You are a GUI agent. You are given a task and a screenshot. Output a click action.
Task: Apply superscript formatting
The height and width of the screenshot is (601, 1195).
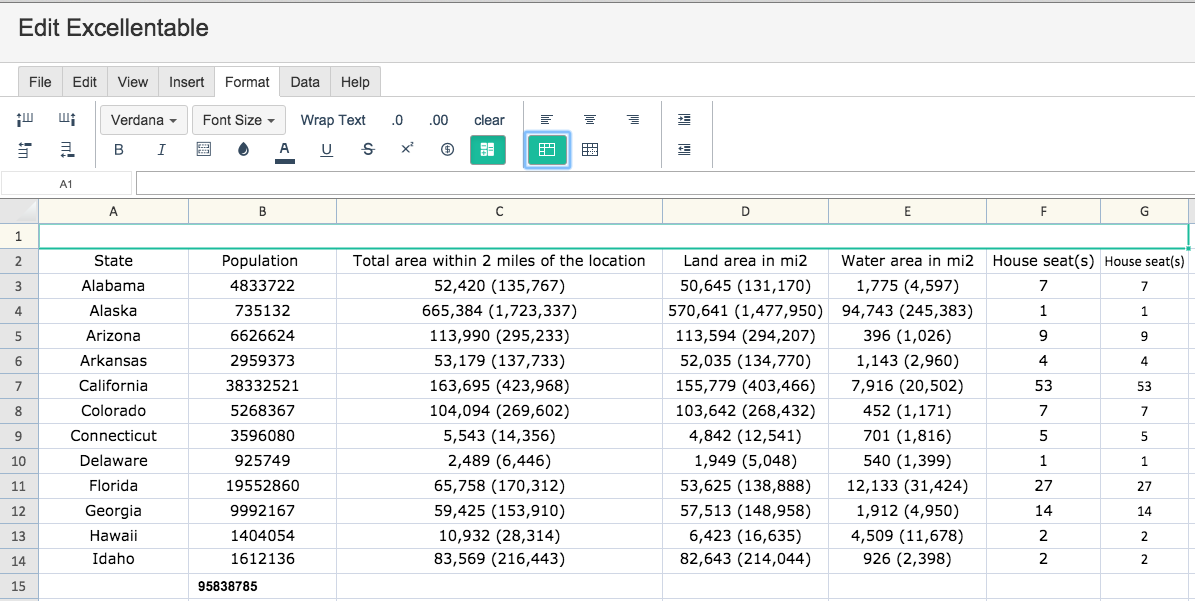click(x=407, y=149)
